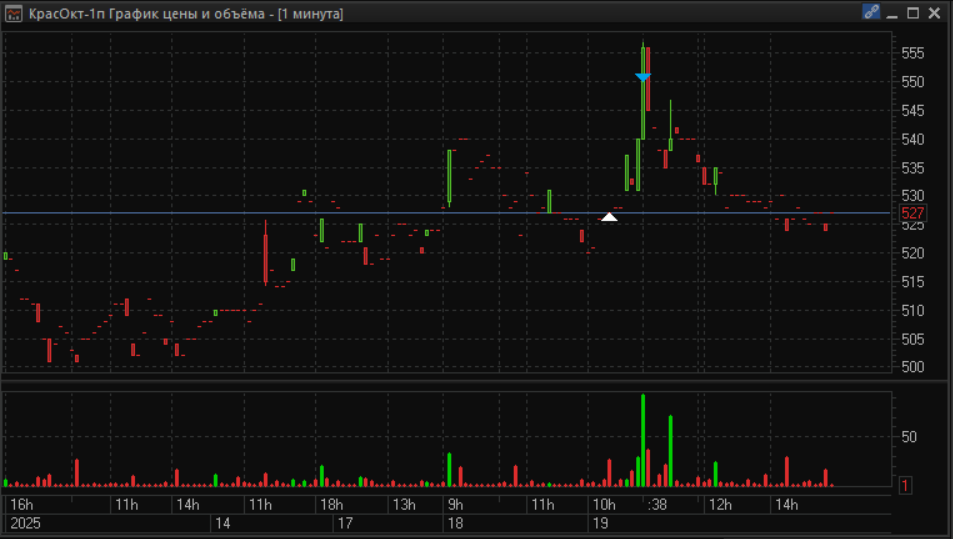Click the 530 price axis label
The image size is (953, 539).
912,196
